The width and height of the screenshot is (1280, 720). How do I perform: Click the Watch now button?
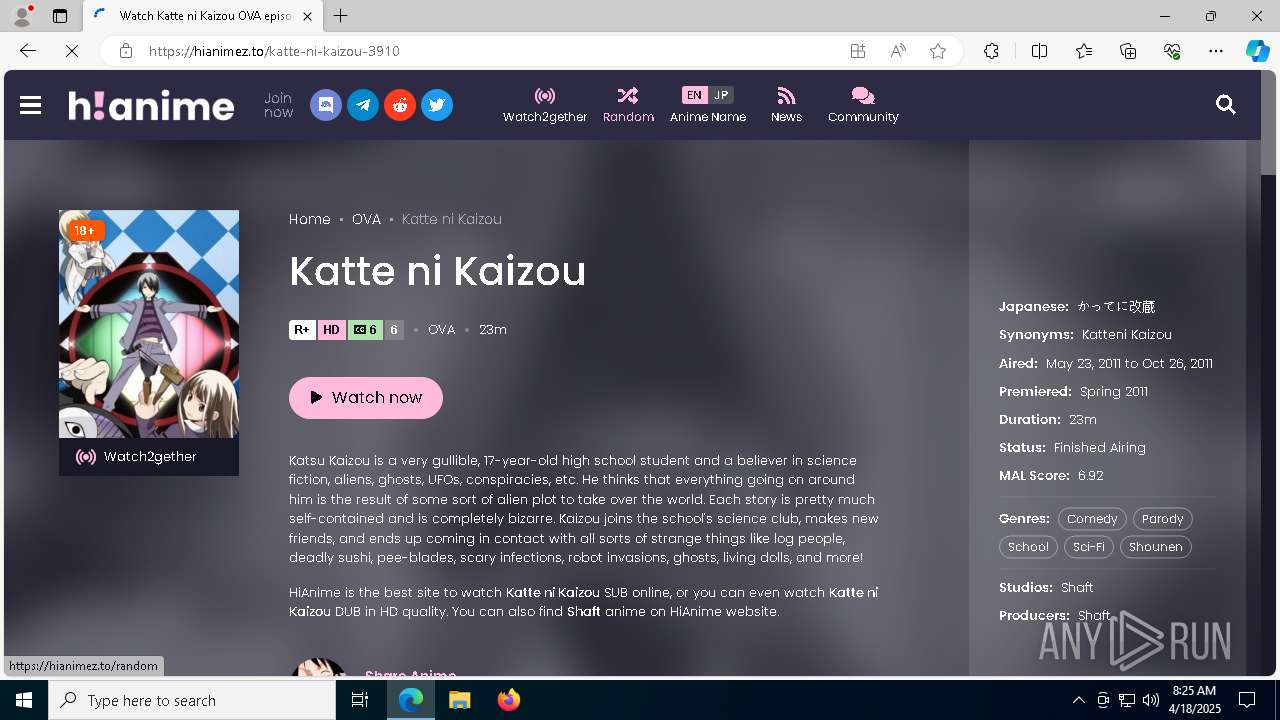366,398
